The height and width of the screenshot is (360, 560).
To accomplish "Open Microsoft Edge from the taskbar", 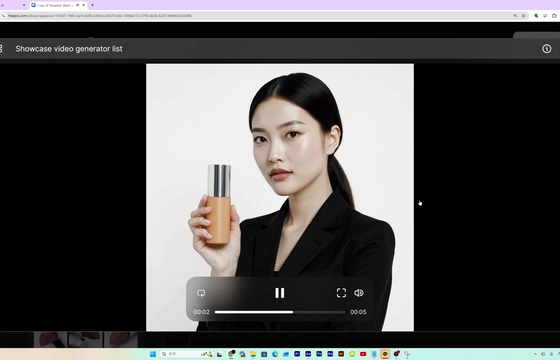I will (x=275, y=354).
